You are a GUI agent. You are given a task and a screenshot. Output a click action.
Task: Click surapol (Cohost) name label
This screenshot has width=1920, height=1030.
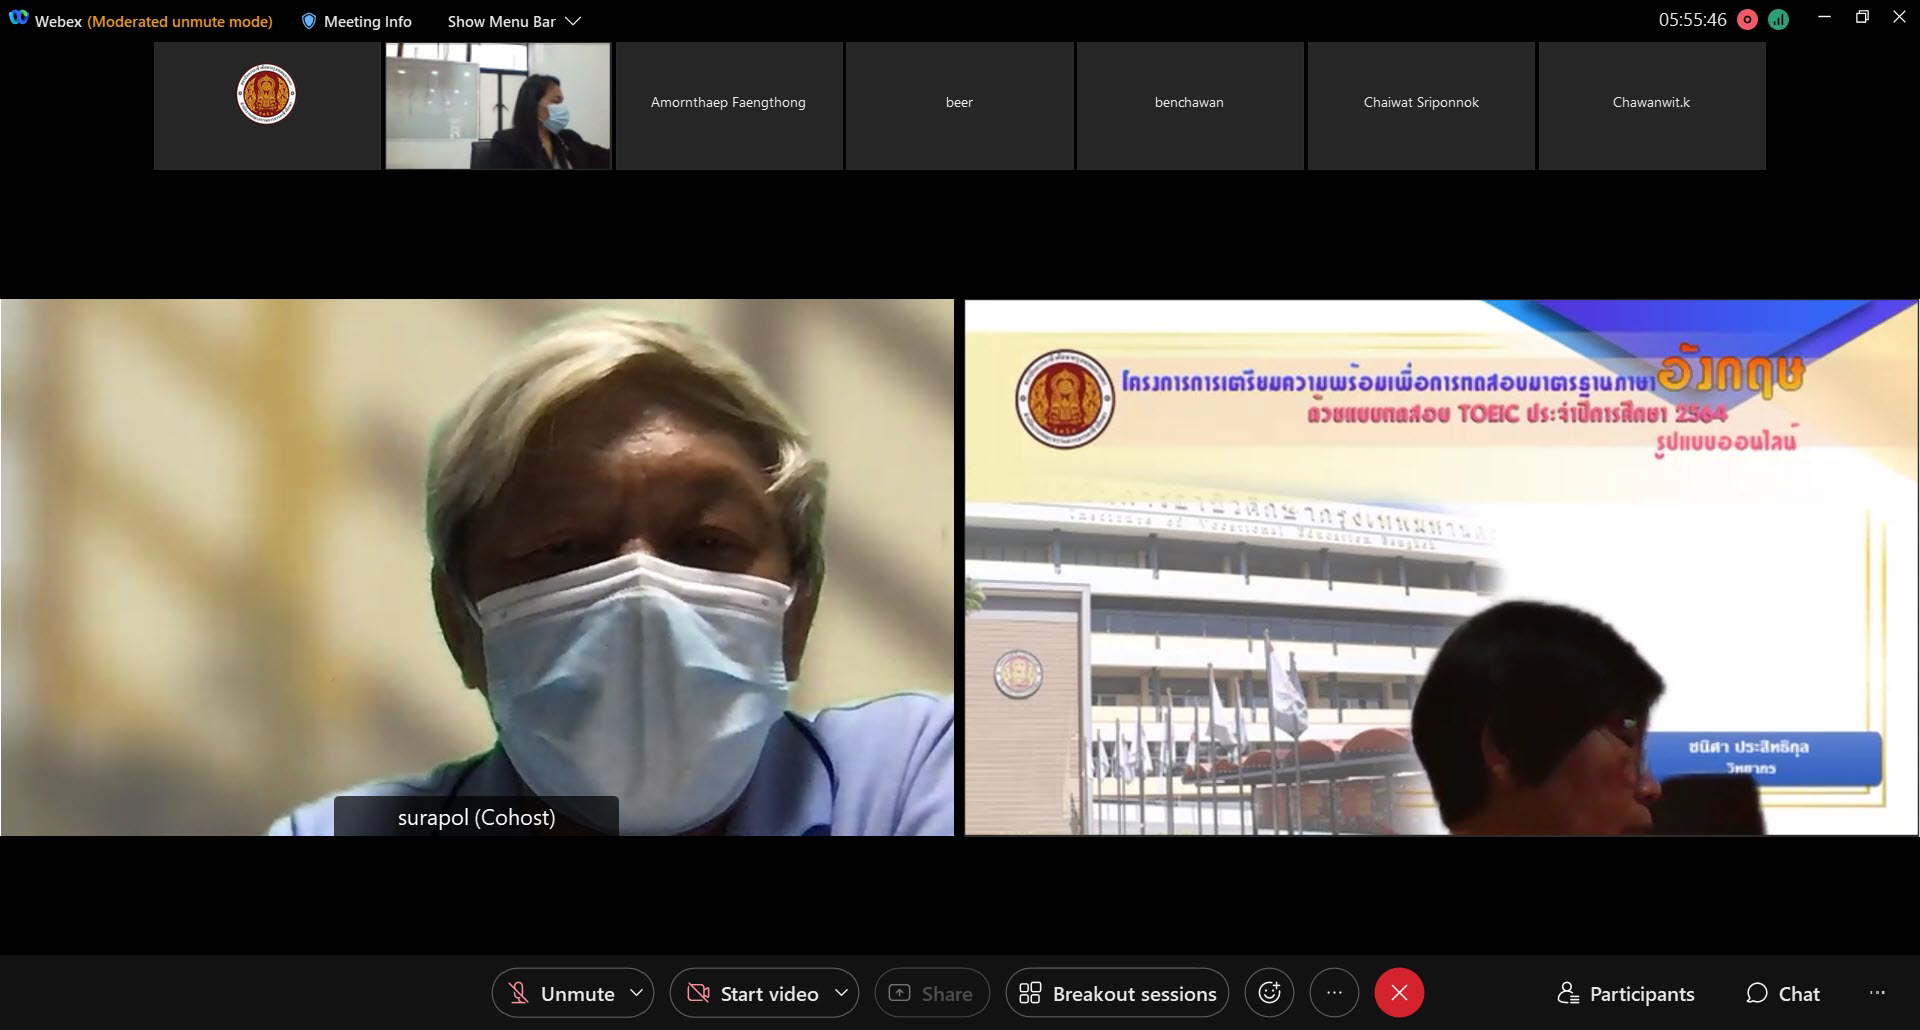476,817
